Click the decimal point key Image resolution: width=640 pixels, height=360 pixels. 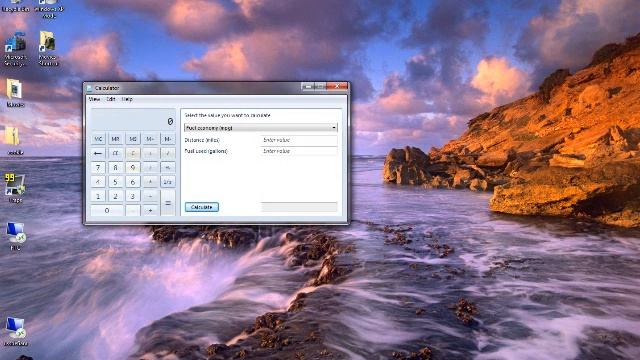coord(133,211)
